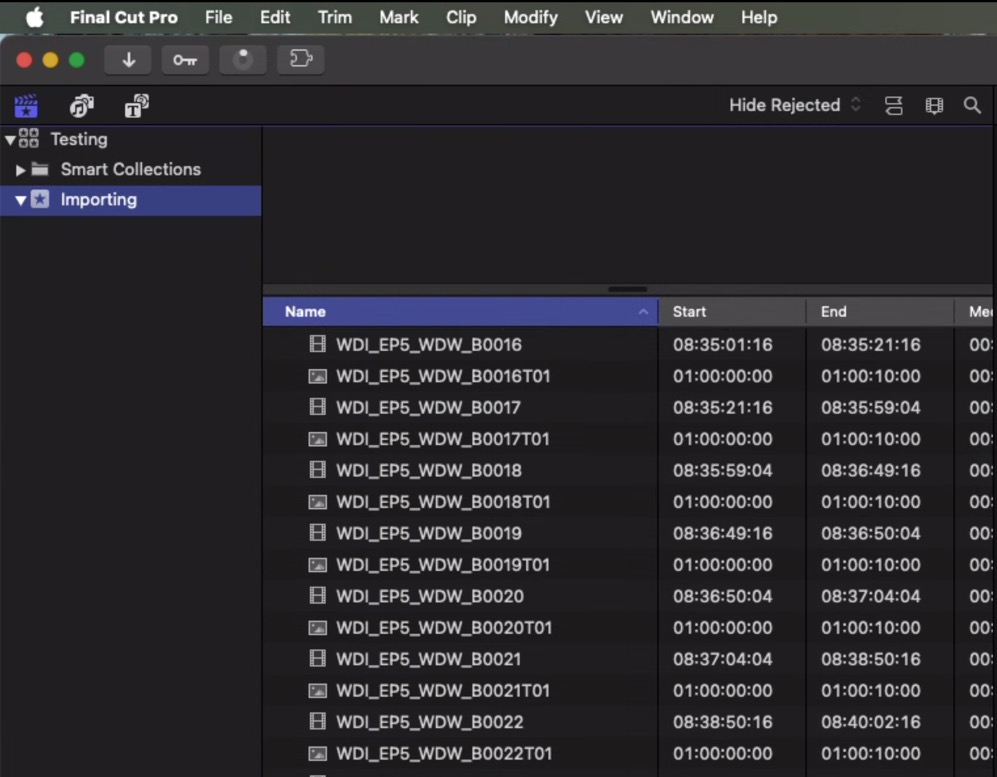
Task: Open the Apple menu
Action: [x=34, y=17]
